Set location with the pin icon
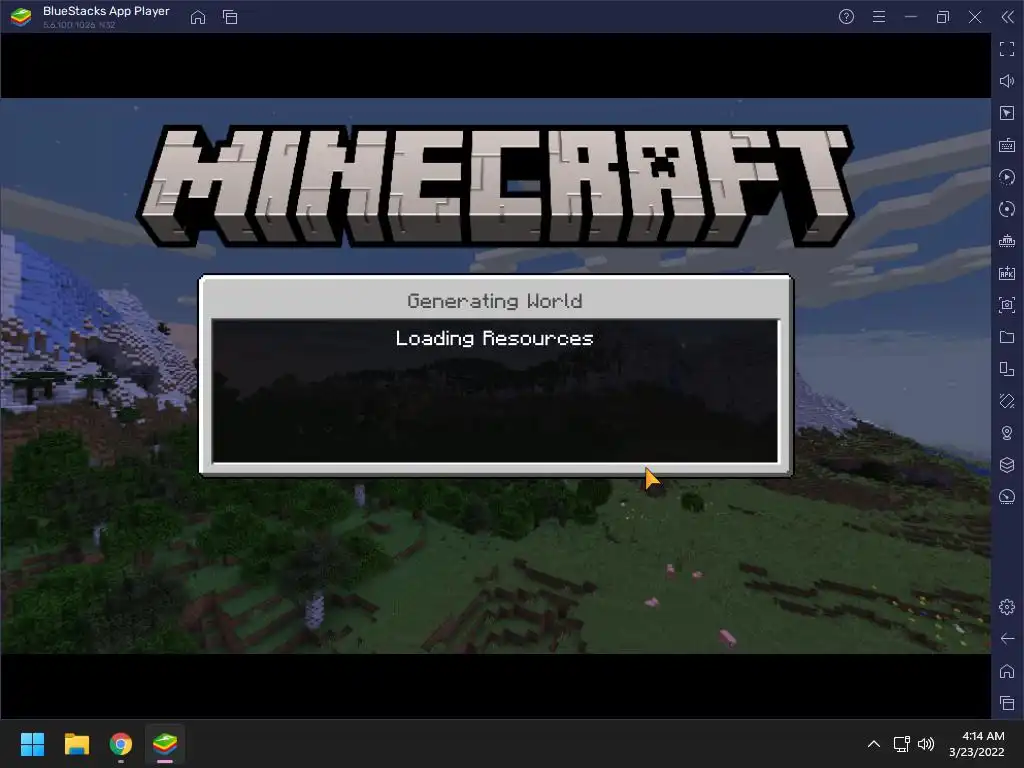 (x=1007, y=433)
